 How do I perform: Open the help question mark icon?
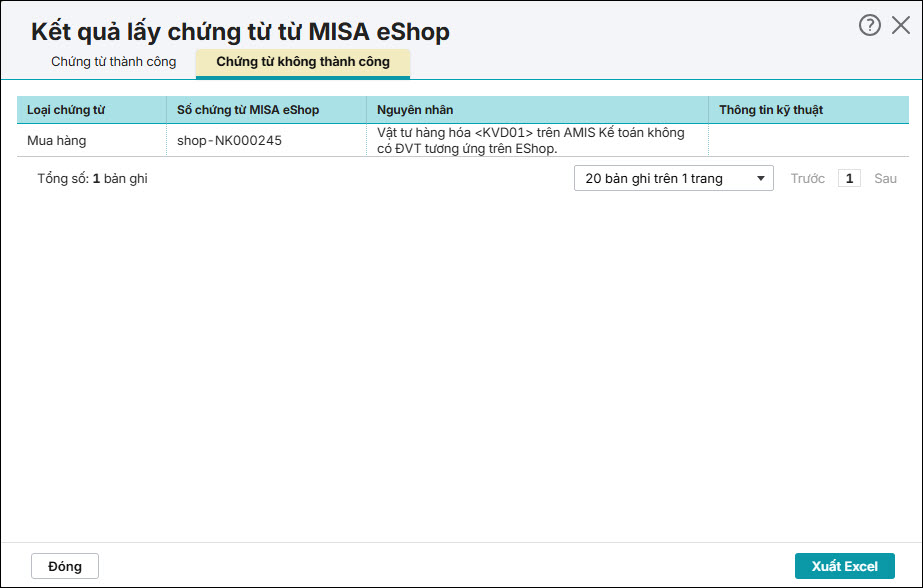pos(869,26)
